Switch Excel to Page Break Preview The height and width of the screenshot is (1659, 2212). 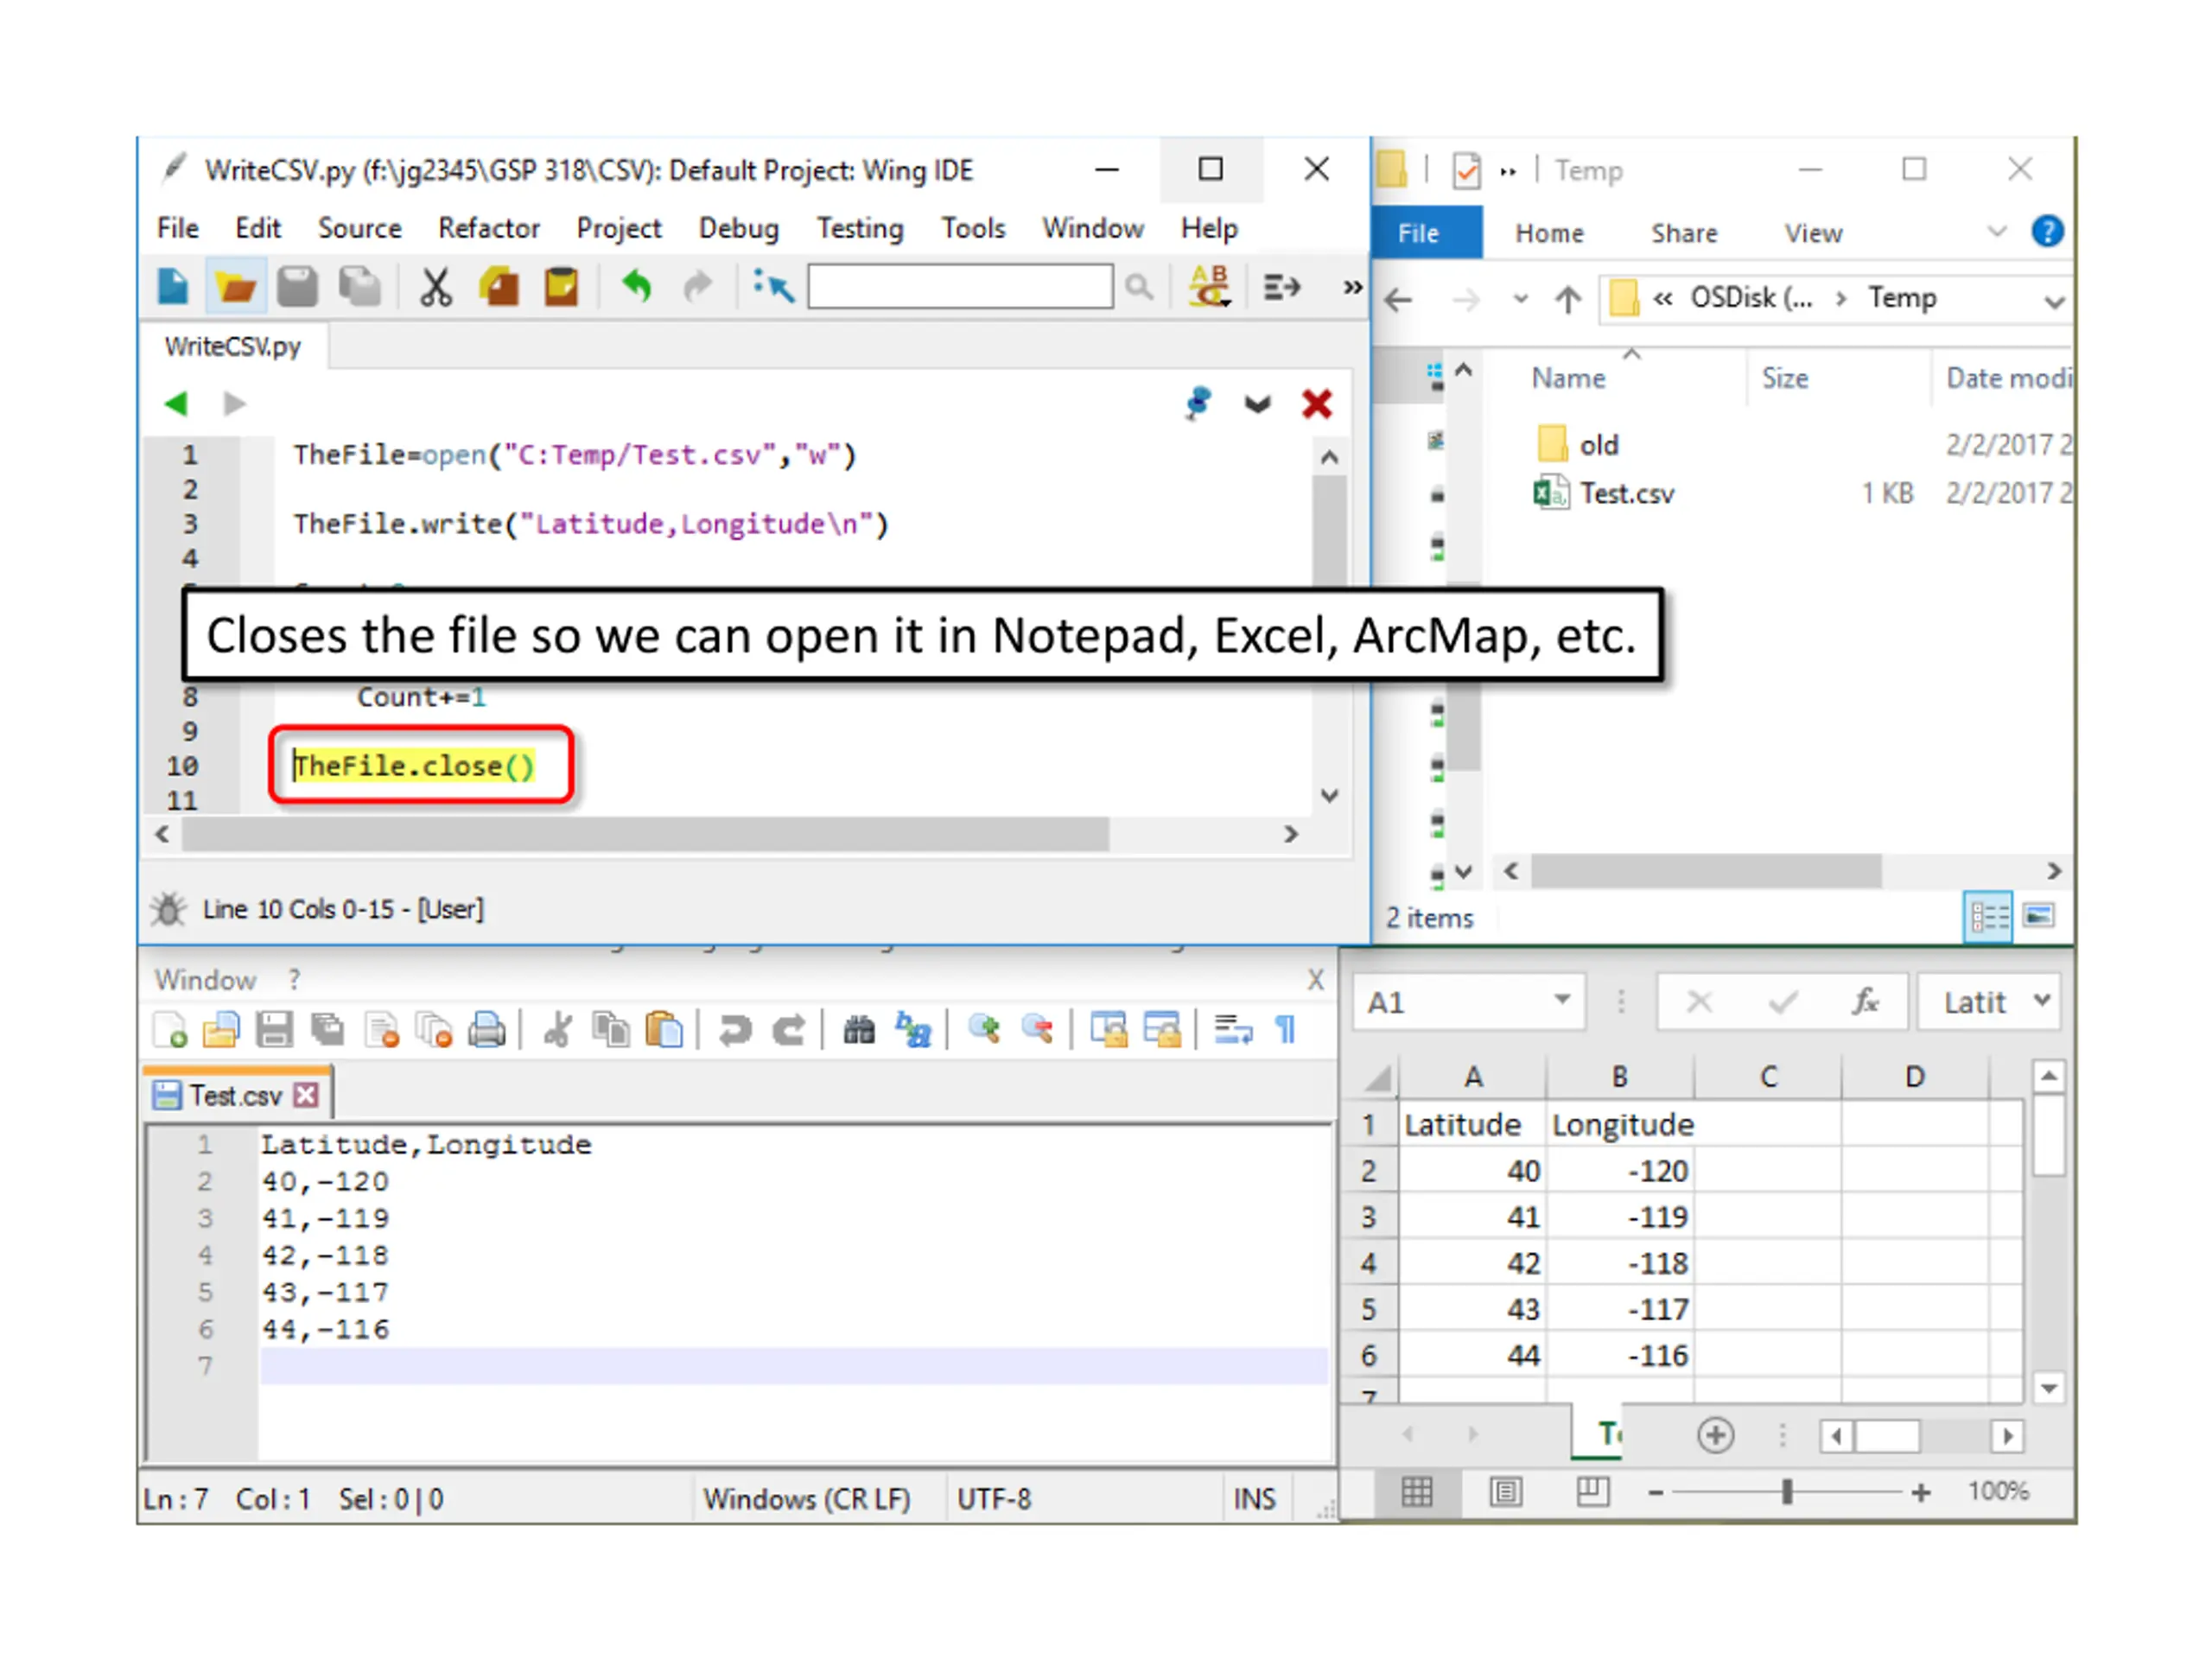[x=1593, y=1492]
